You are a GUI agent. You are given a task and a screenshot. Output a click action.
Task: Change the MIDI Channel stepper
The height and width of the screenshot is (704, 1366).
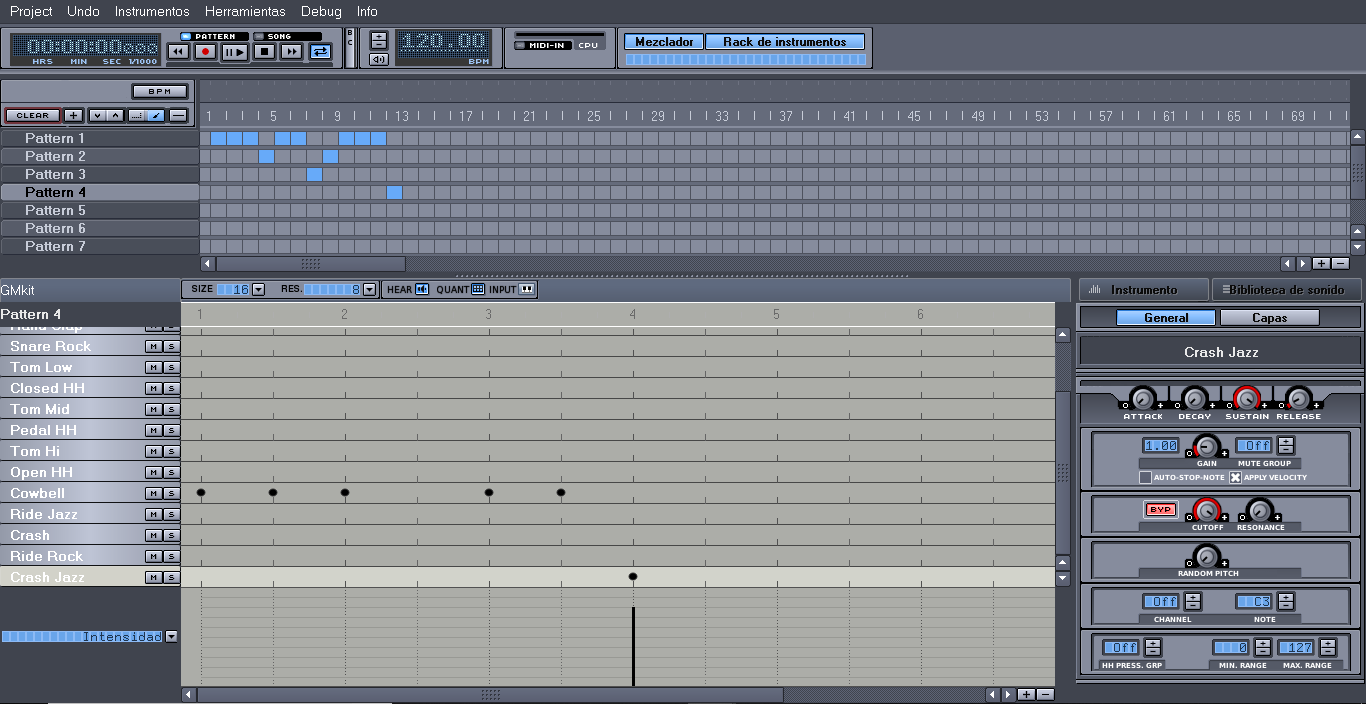click(1192, 602)
